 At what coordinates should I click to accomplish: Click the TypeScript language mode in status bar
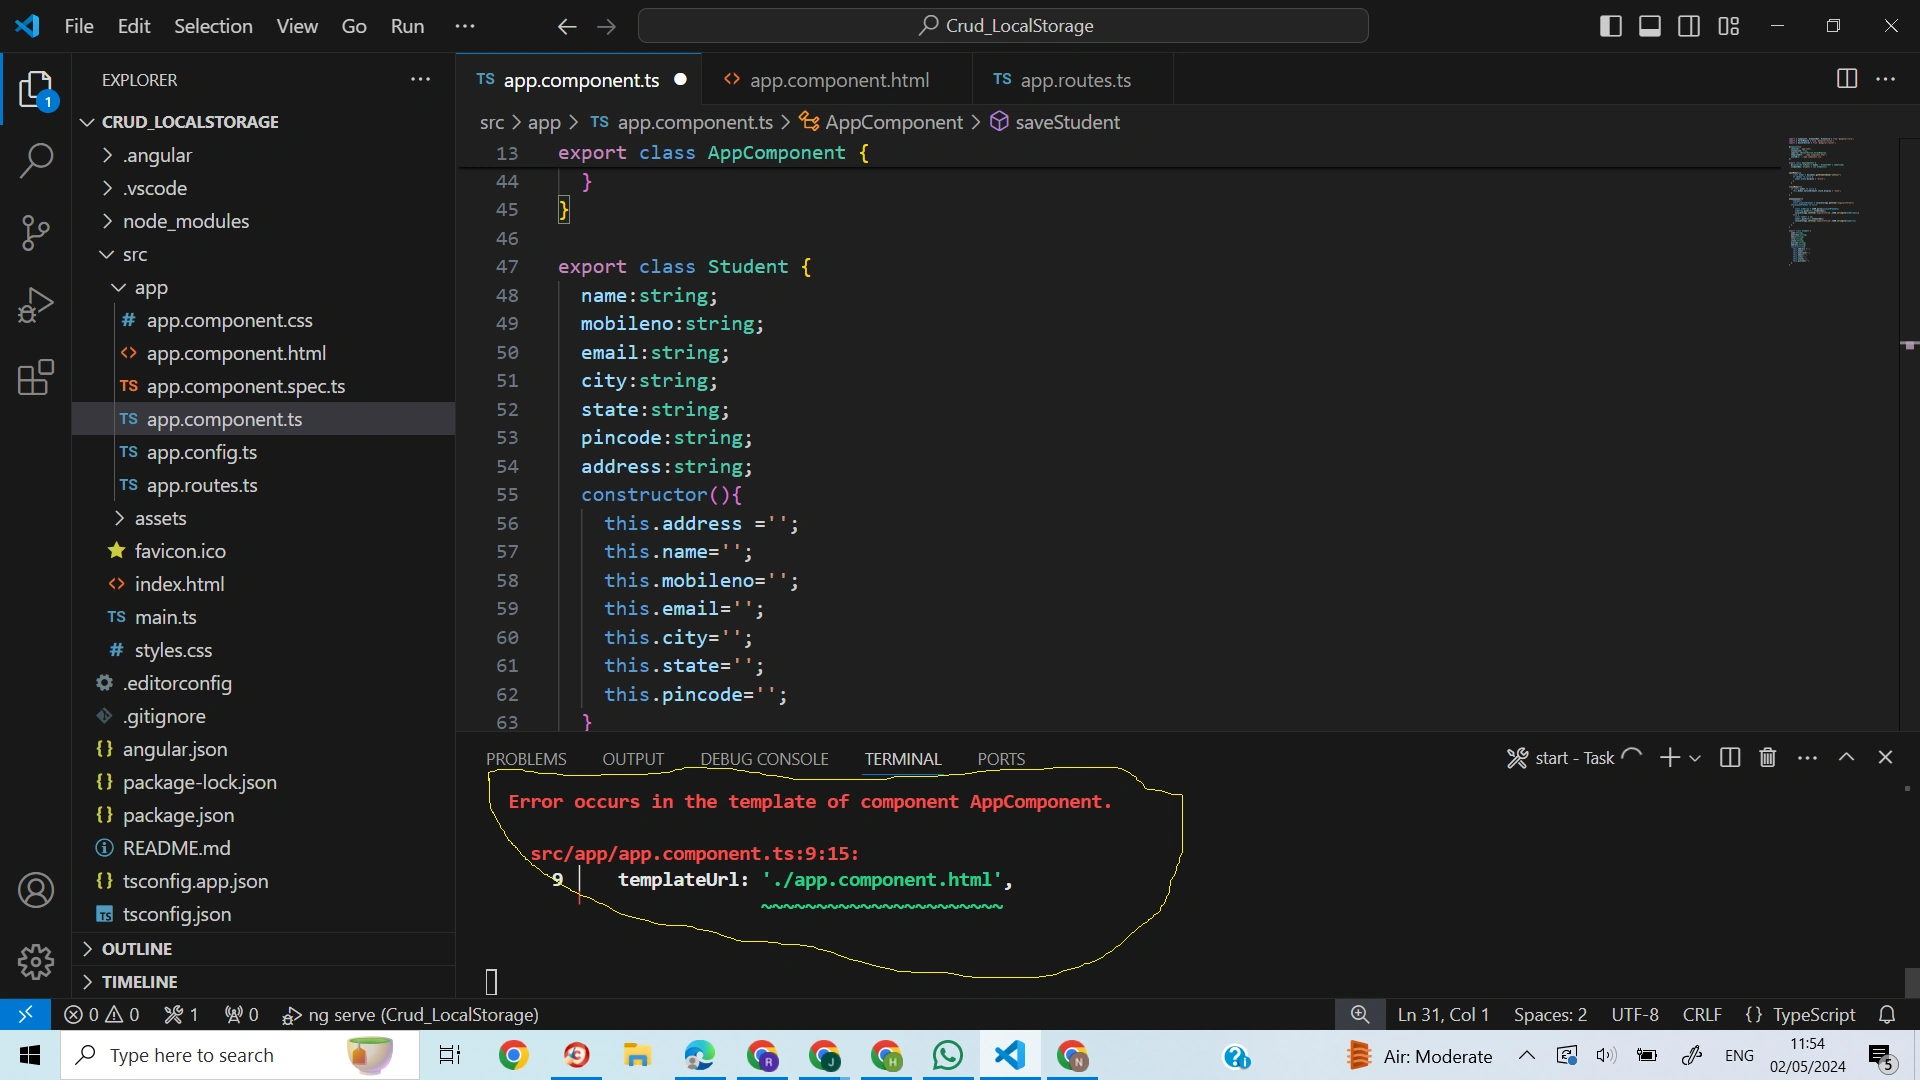[1800, 1014]
